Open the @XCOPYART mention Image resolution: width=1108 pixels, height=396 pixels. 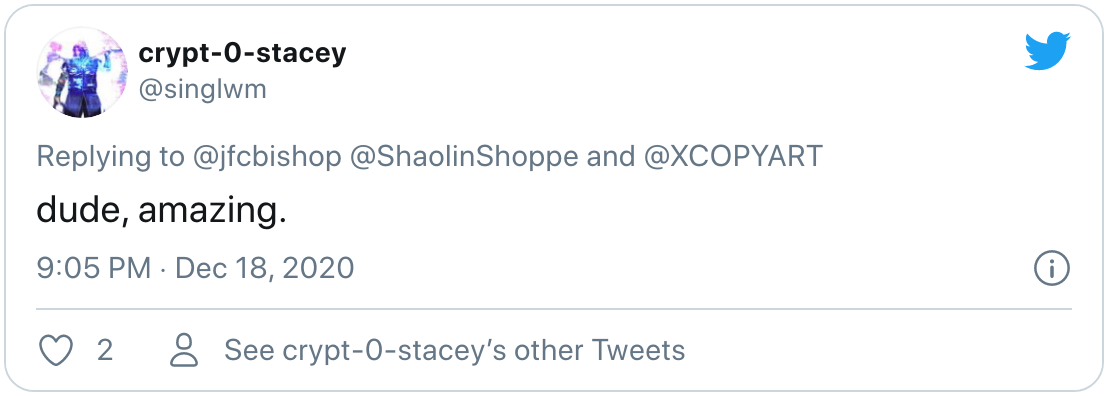coord(731,156)
